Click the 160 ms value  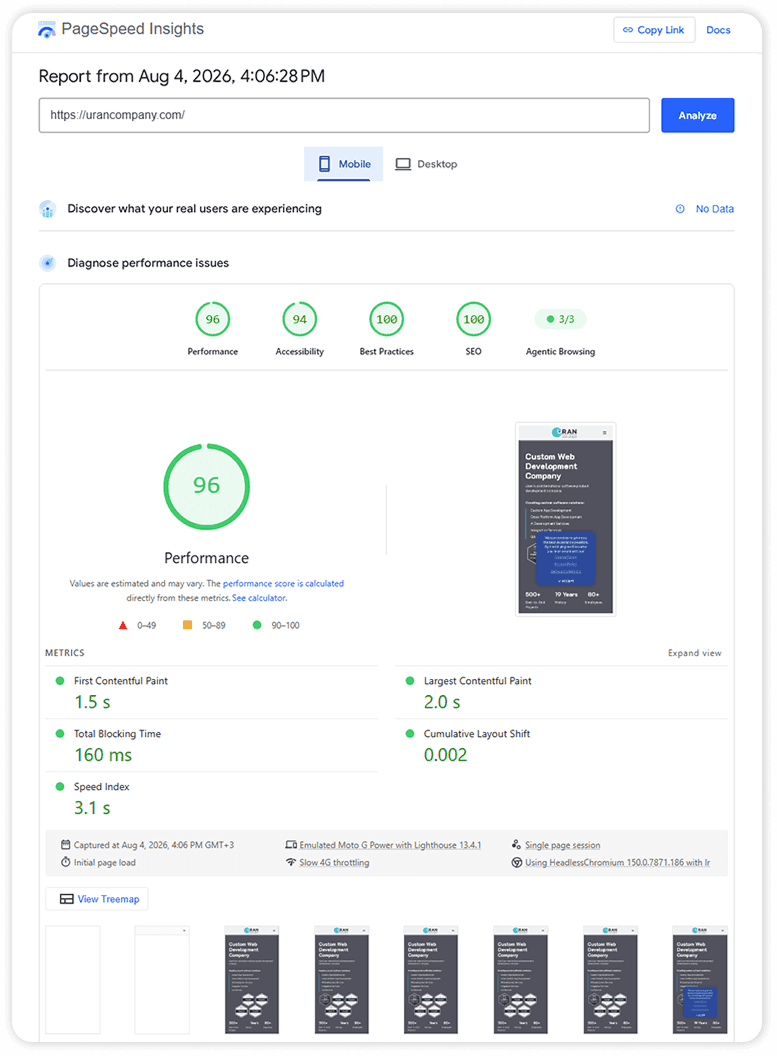(103, 755)
